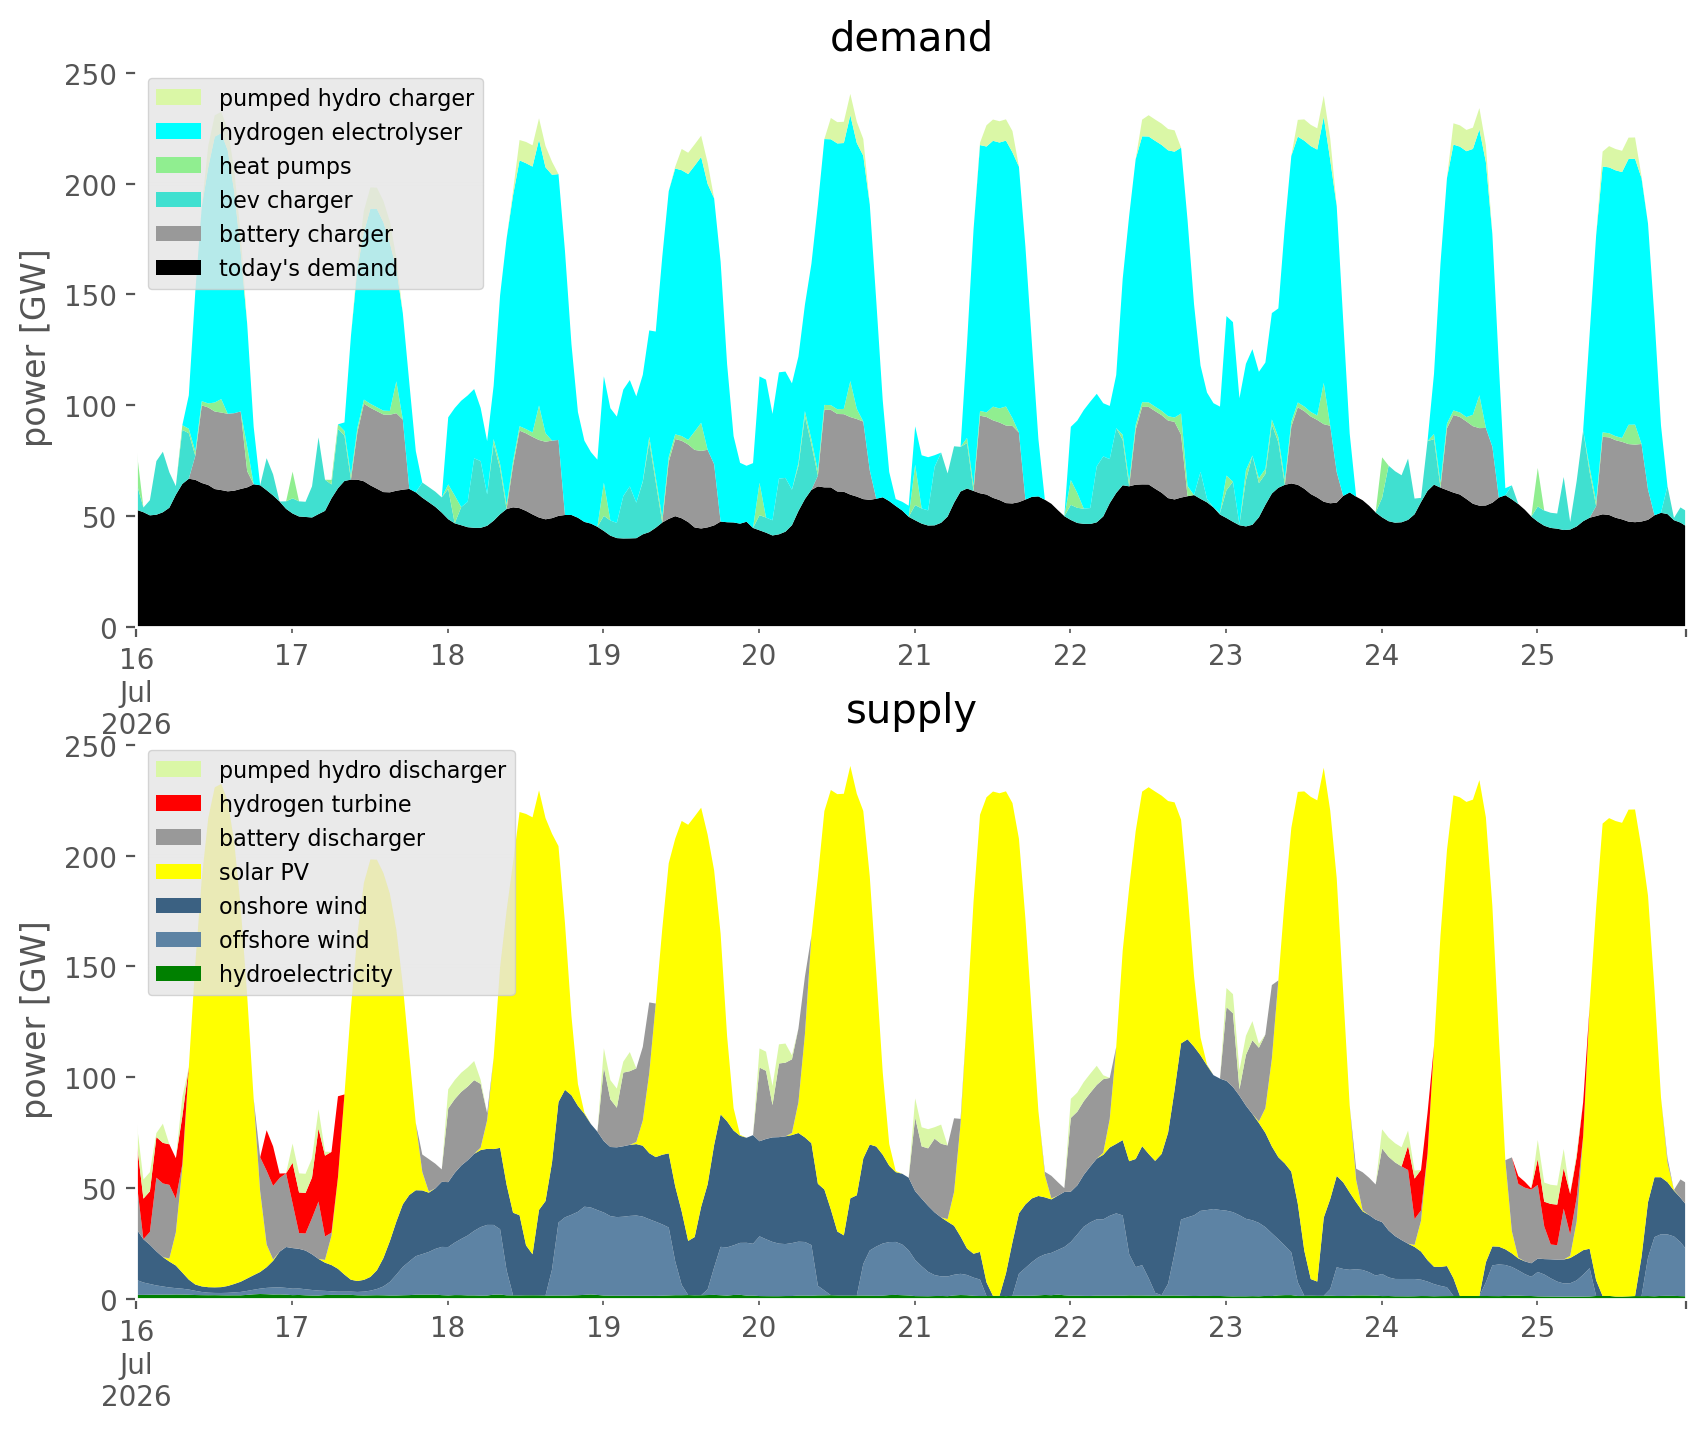Click the "onshore wind" legend label
This screenshot has height=1431, width=1706.
coord(293,906)
